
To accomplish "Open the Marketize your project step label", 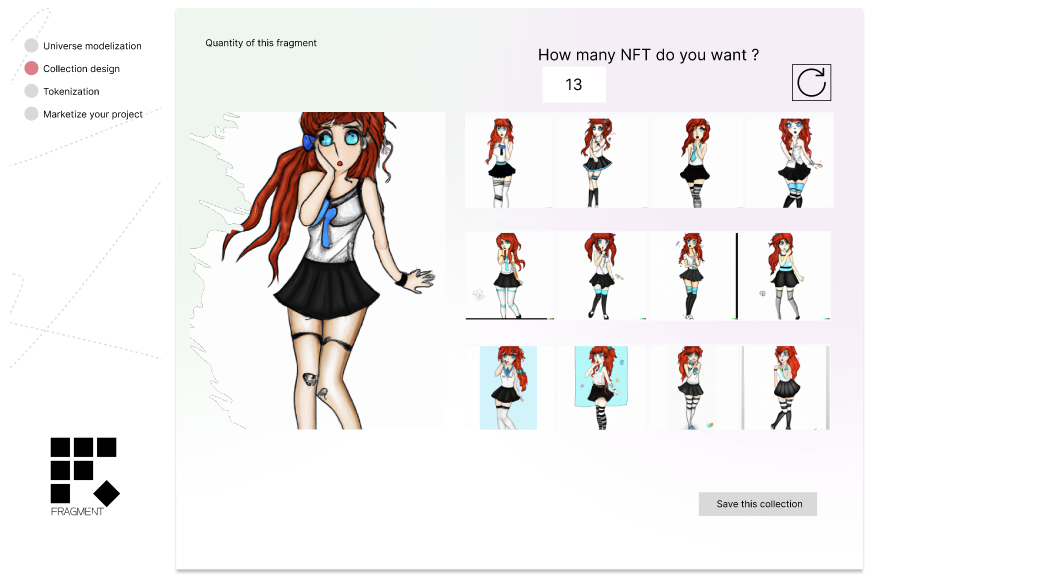I will 92,114.
